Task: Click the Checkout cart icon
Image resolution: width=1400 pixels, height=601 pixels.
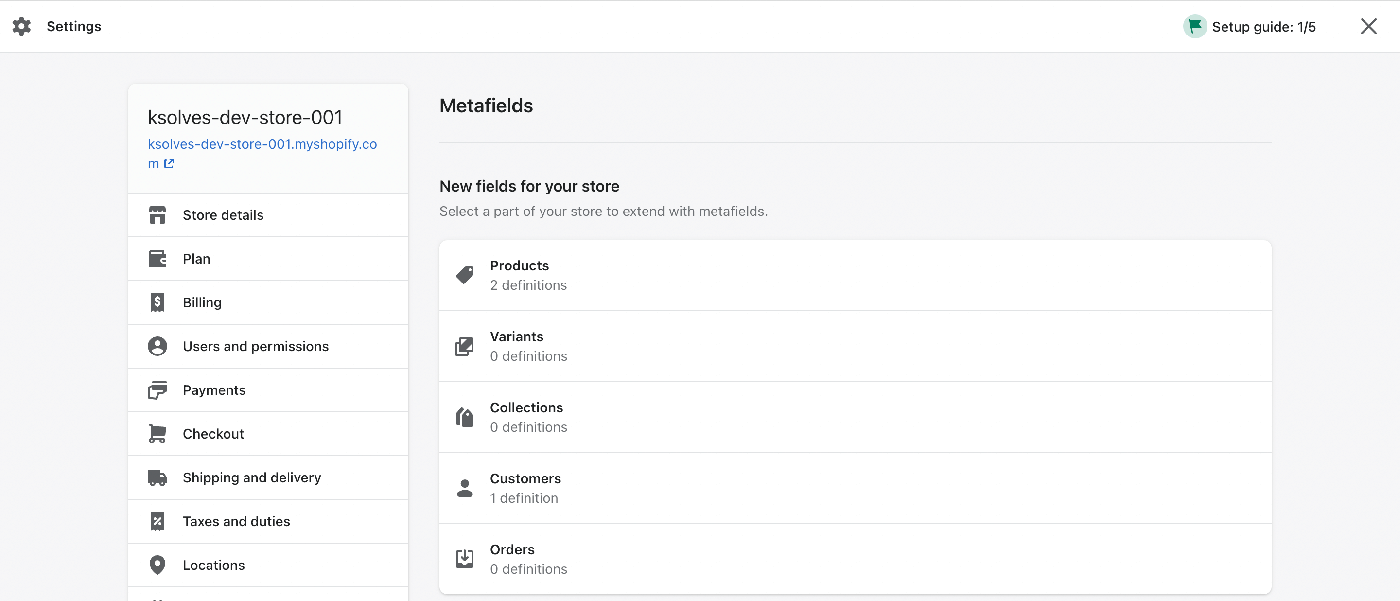Action: pos(157,434)
